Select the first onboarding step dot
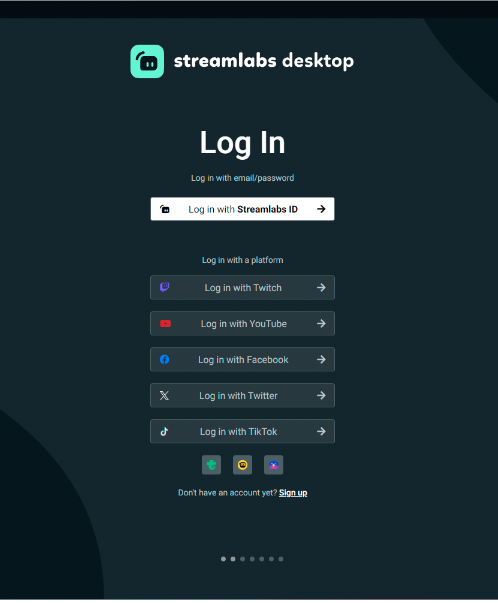The width and height of the screenshot is (498, 603). pos(223,559)
